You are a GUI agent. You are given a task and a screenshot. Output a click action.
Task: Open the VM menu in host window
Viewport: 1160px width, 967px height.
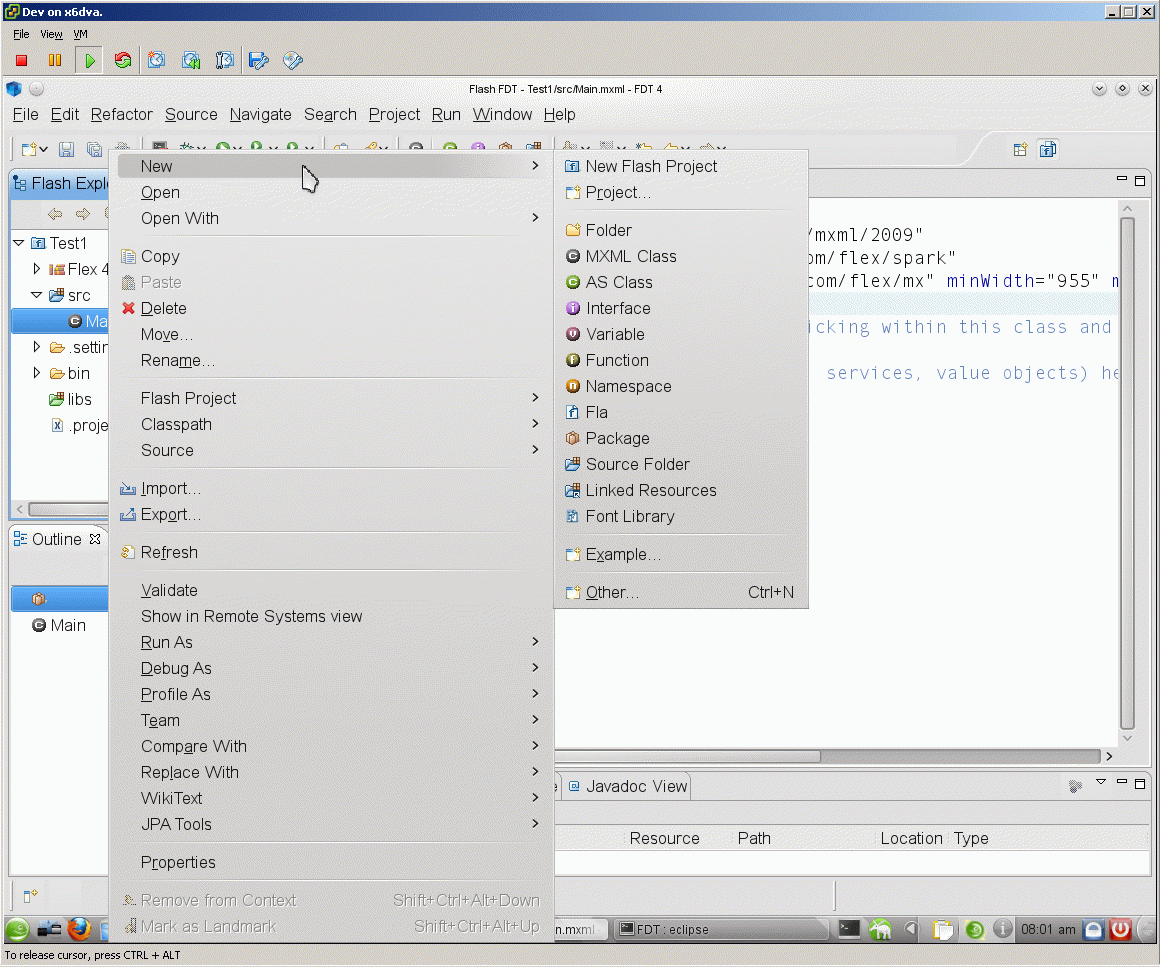click(x=80, y=34)
